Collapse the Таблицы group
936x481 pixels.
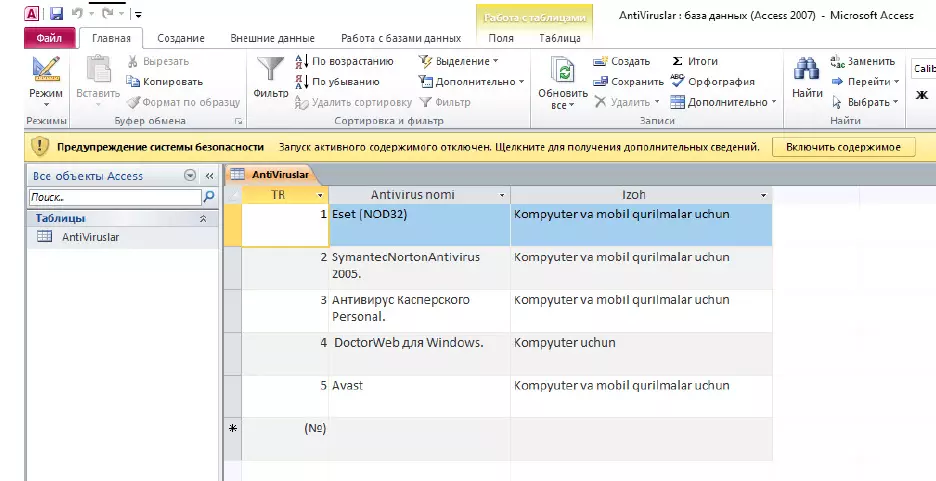point(203,219)
